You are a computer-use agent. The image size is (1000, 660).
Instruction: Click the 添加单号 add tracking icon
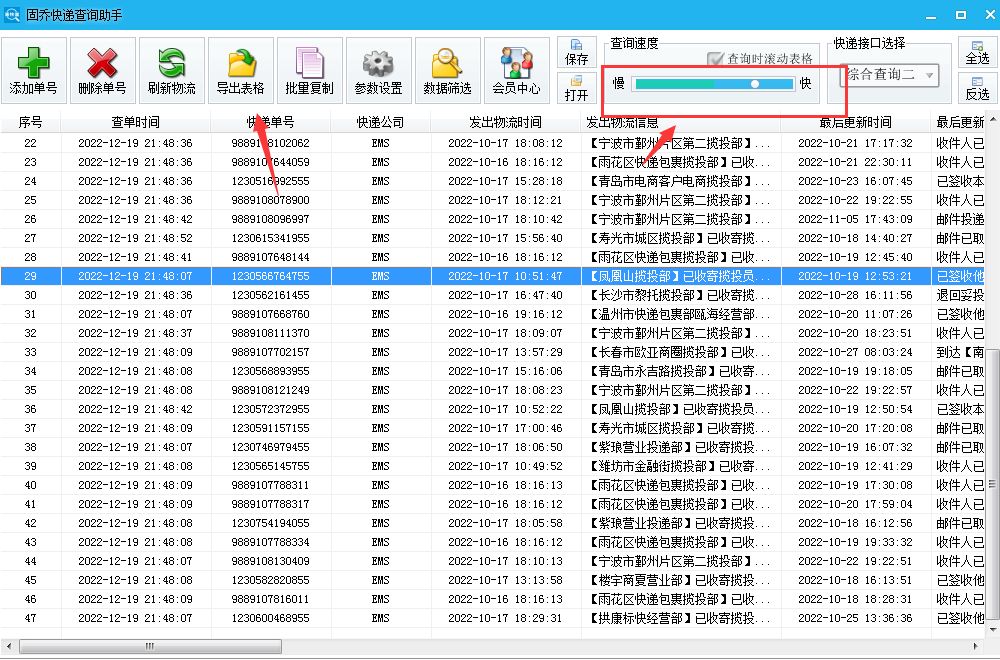point(34,69)
